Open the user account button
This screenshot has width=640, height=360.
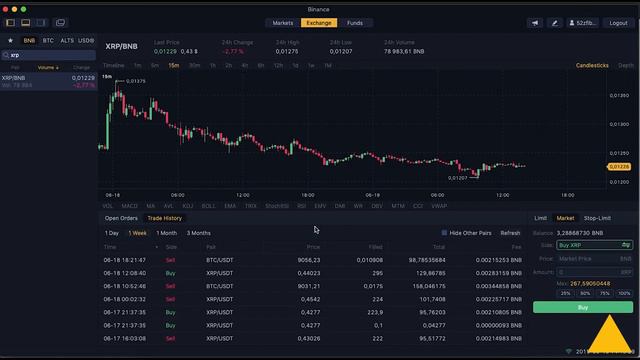pyautogui.click(x=583, y=23)
